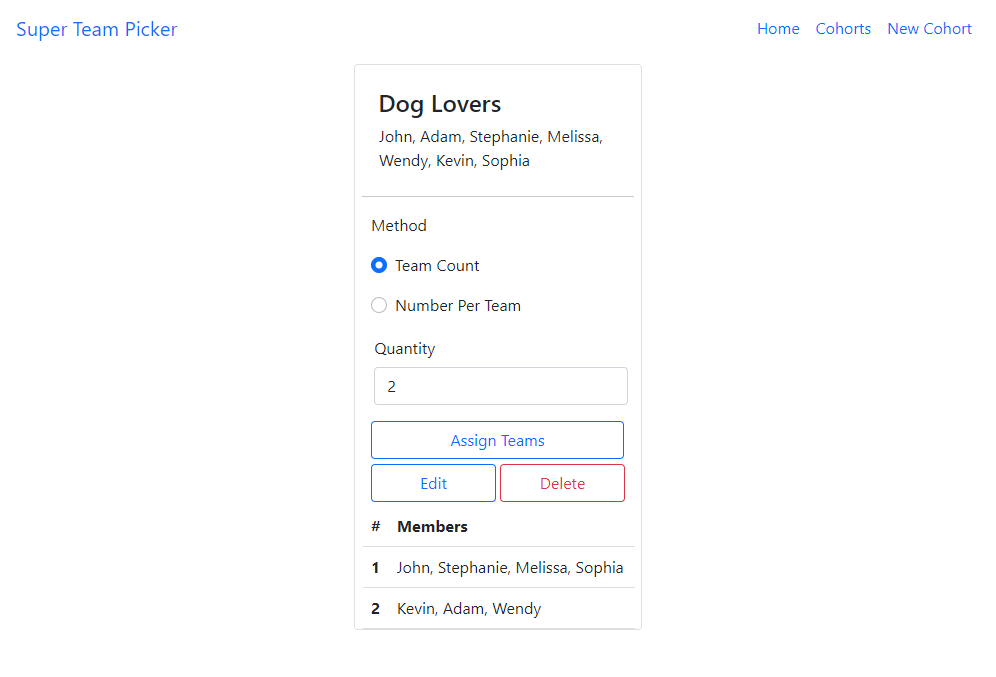The width and height of the screenshot is (996, 677).
Task: Select the Team Count radio button
Action: point(379,265)
